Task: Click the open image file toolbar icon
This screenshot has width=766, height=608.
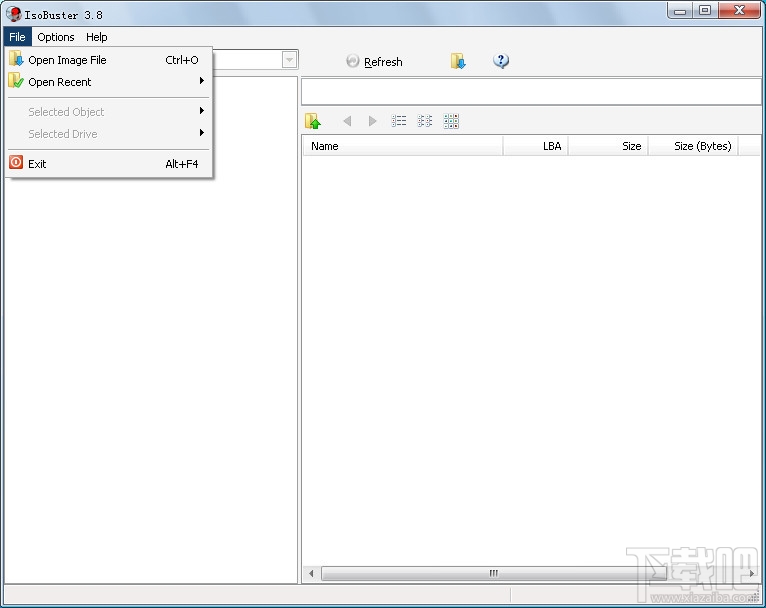Action: [458, 61]
